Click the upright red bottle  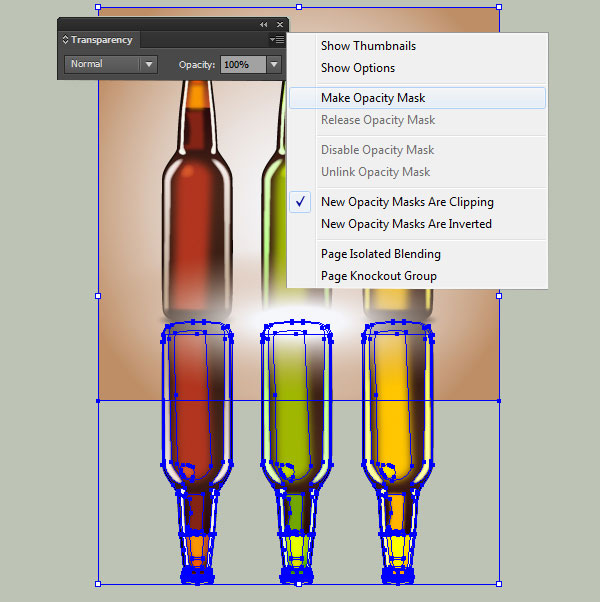click(x=197, y=200)
